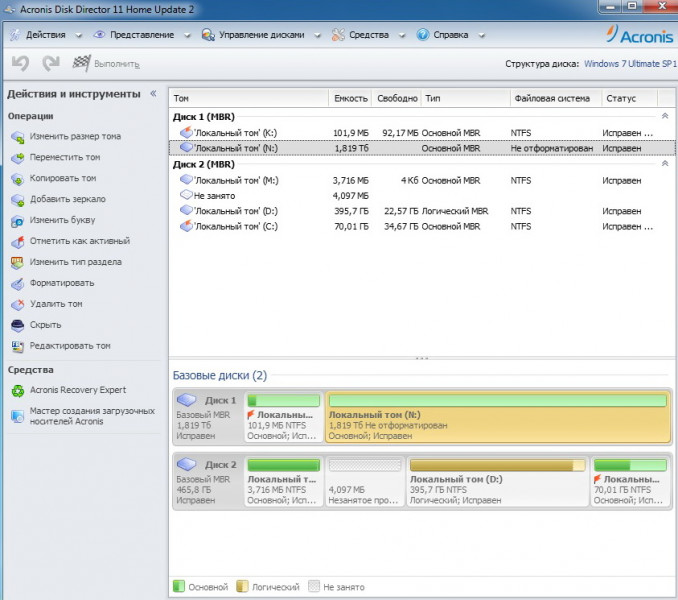The height and width of the screenshot is (600, 678).
Task: Select the Move volume icon
Action: (x=17, y=157)
